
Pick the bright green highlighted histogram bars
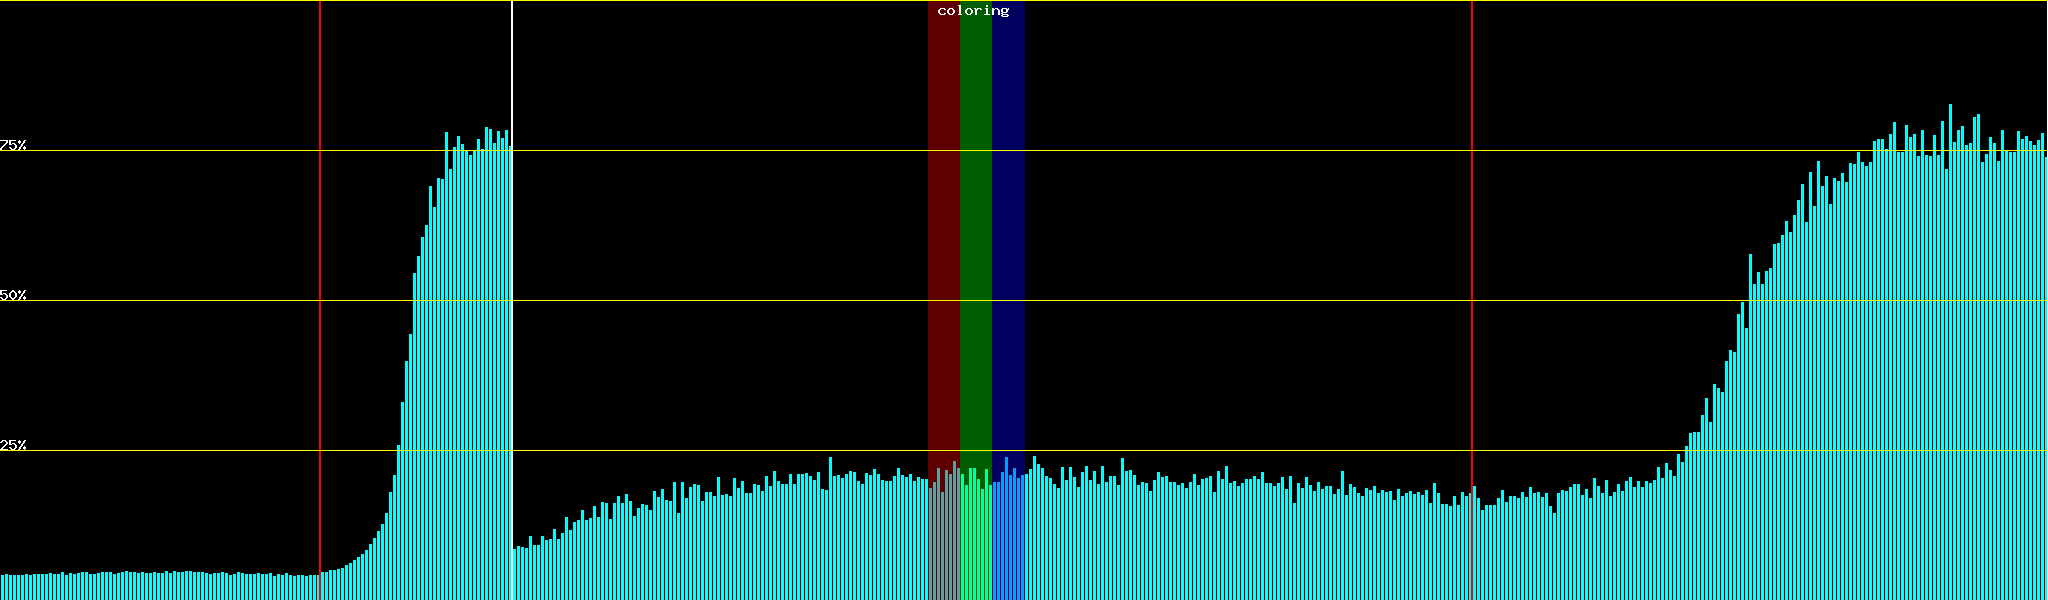pyautogui.click(x=975, y=540)
